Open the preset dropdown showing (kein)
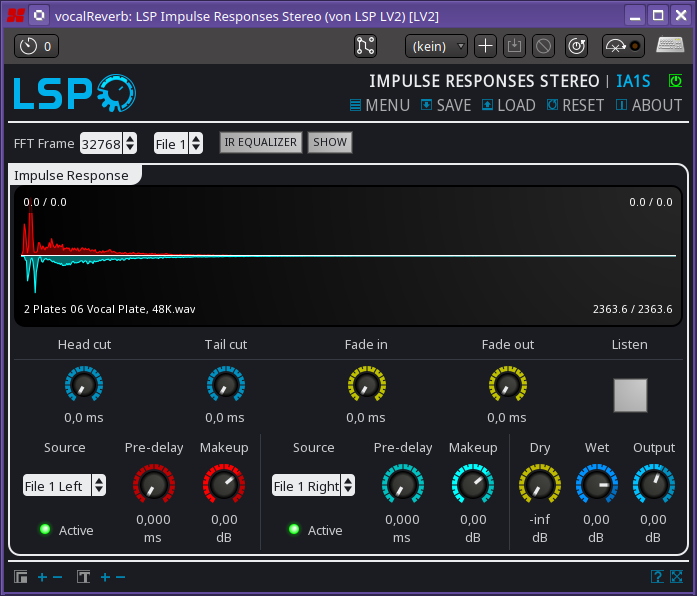Viewport: 697px width, 596px height. tap(435, 45)
